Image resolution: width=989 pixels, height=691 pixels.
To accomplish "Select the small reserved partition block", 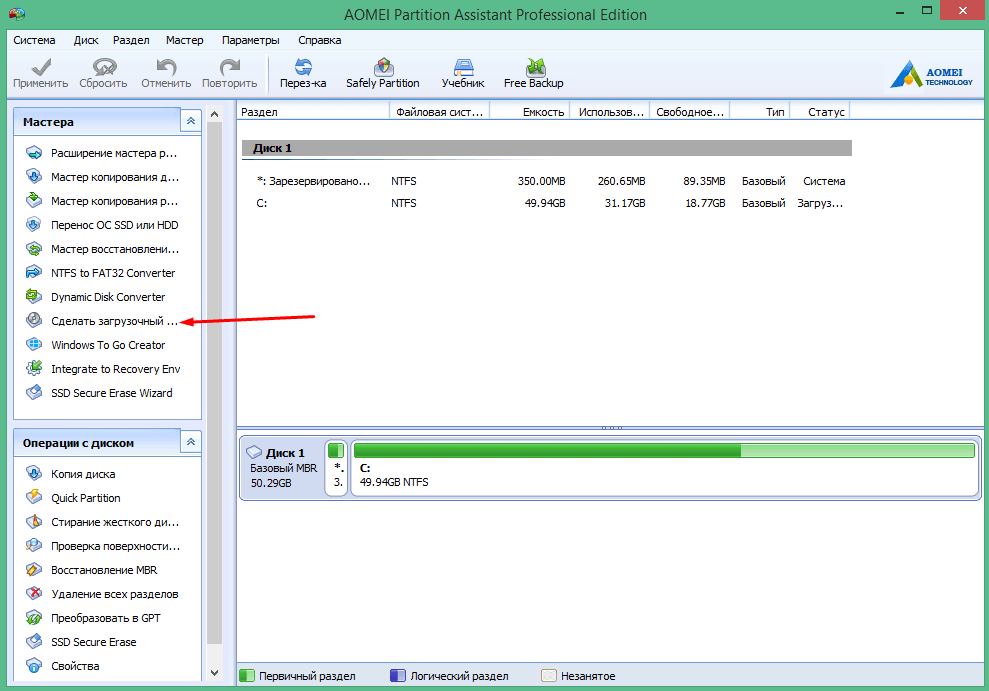I will coord(336,468).
